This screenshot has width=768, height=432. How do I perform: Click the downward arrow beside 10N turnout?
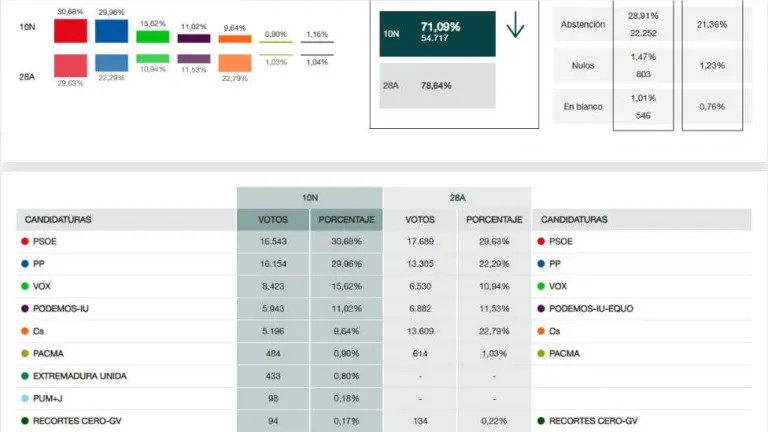pyautogui.click(x=515, y=27)
